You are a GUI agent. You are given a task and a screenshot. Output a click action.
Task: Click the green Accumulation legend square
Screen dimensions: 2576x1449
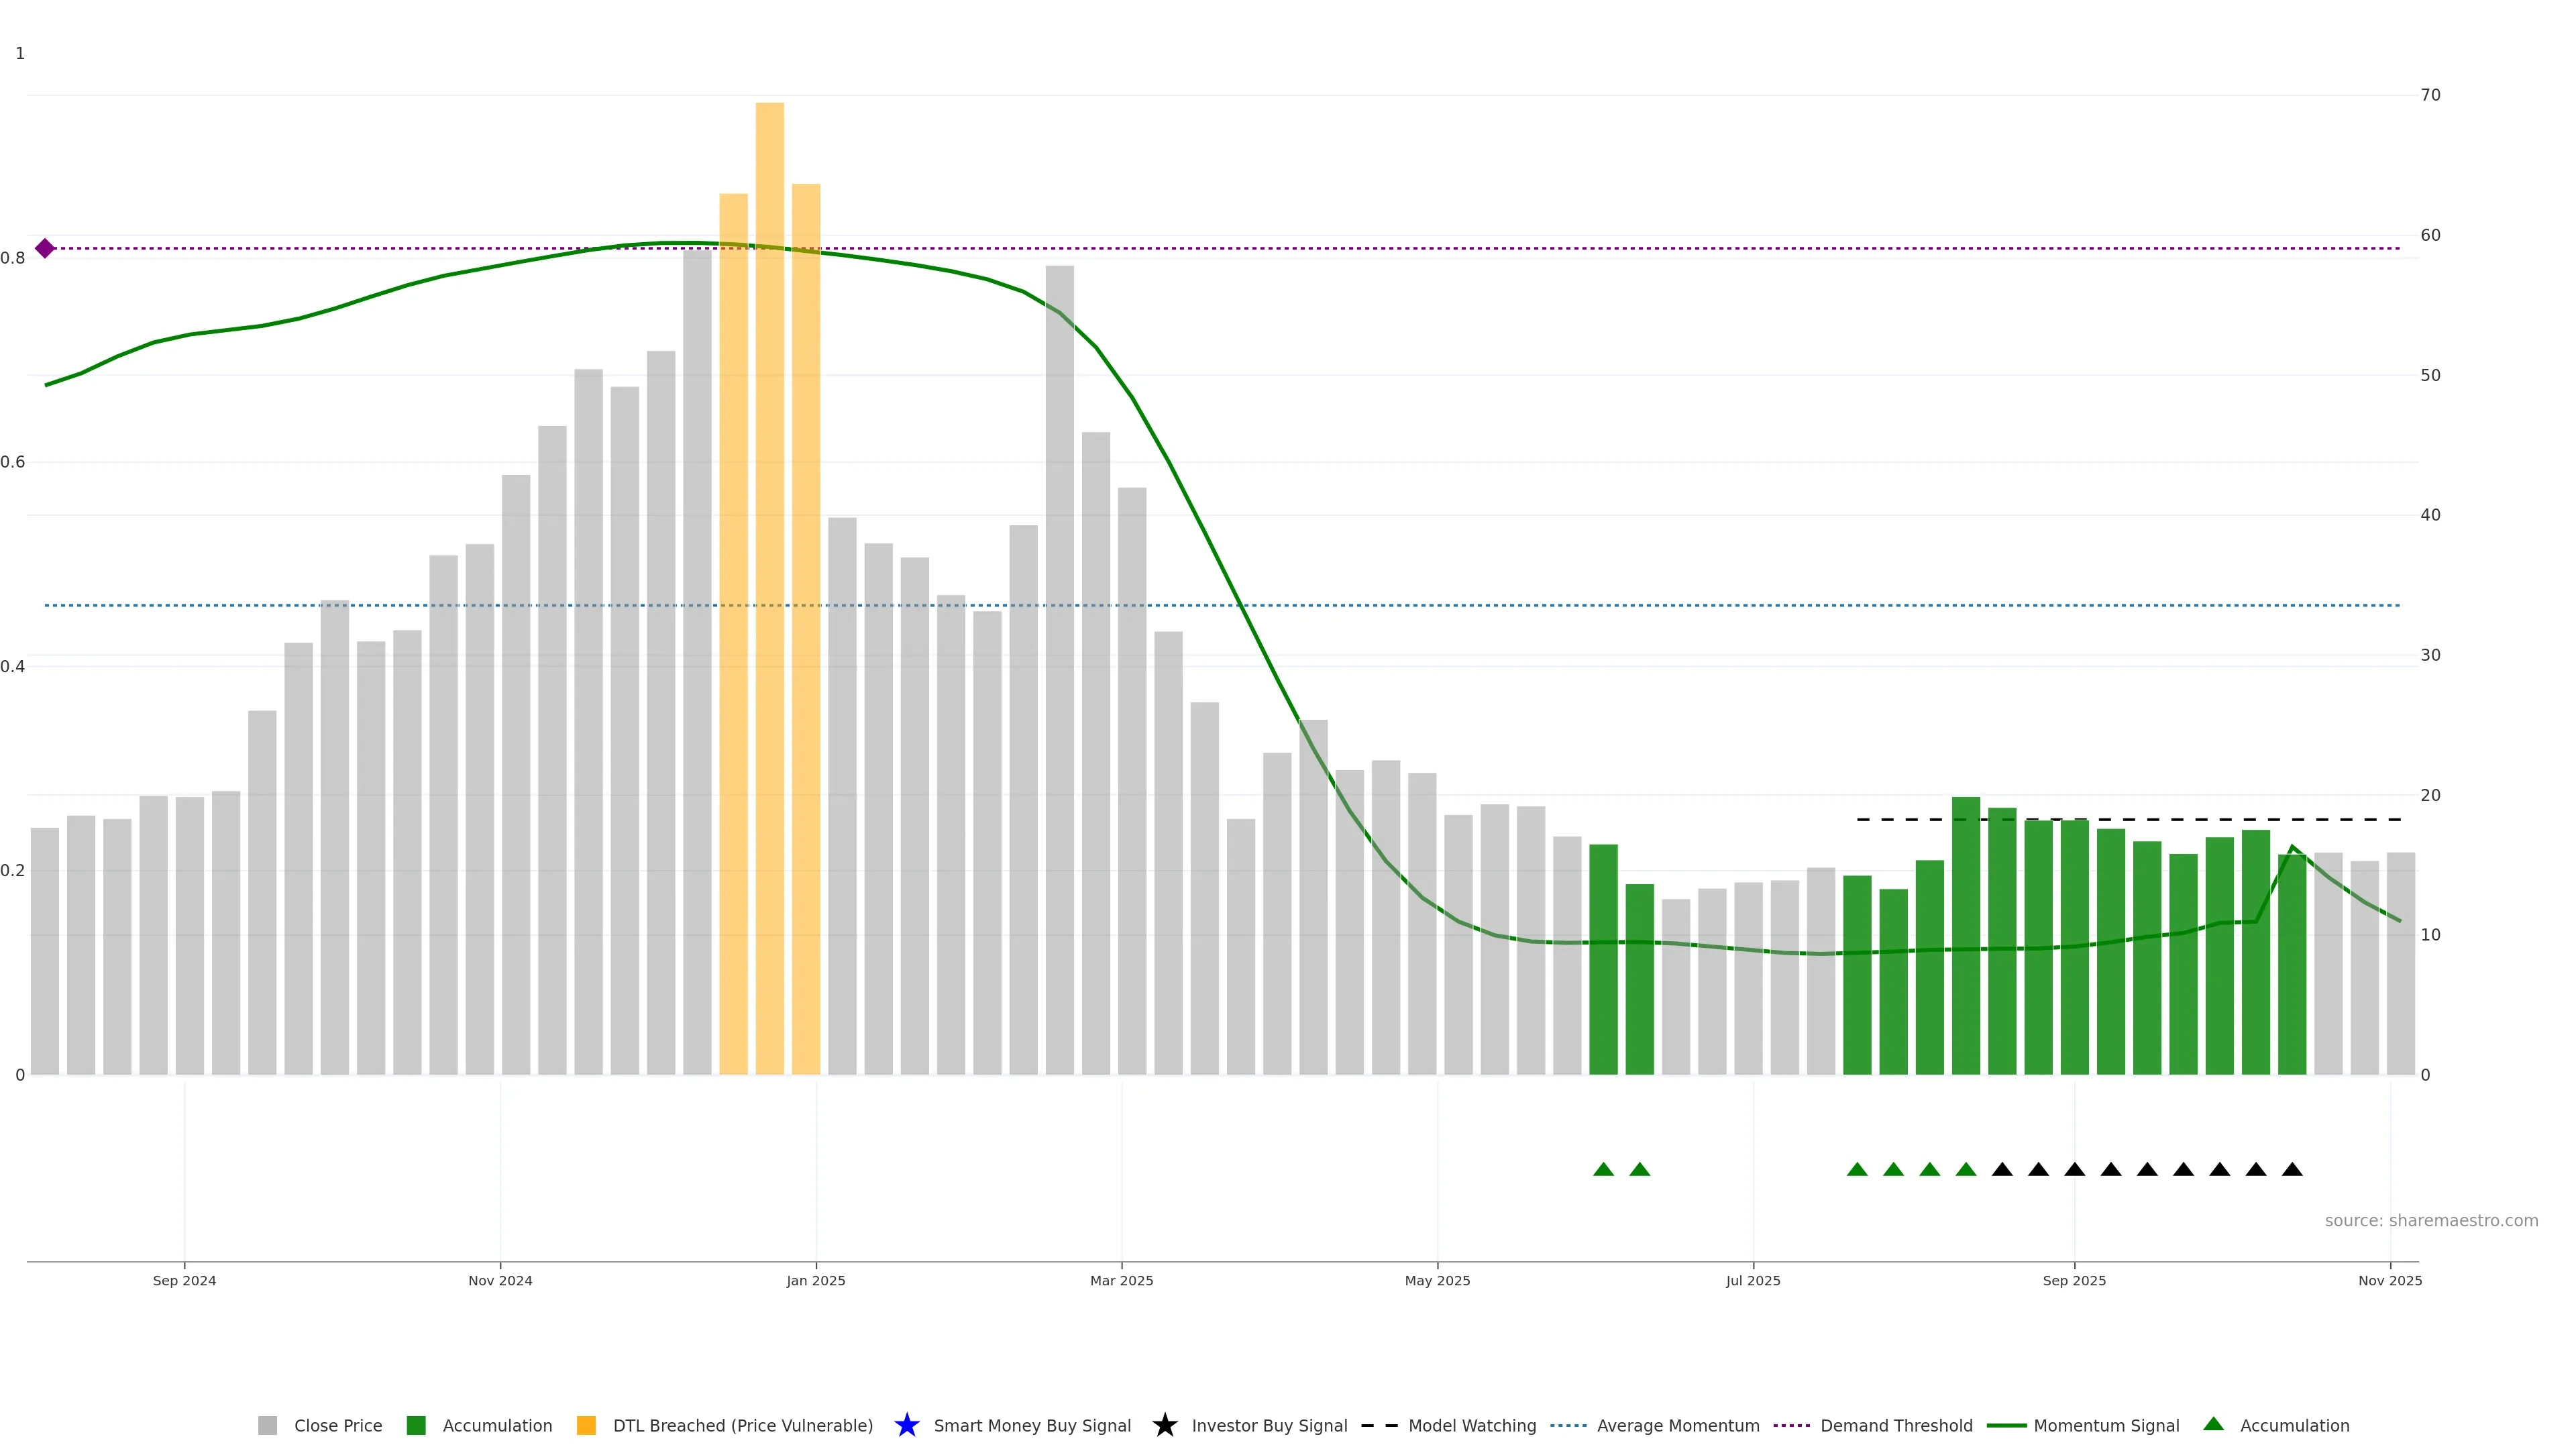[416, 1425]
